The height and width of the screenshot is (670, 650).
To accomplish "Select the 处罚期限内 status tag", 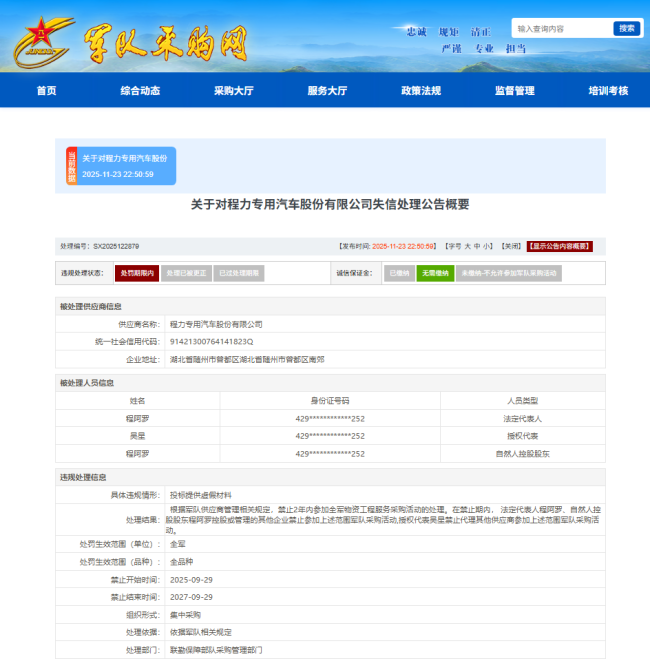I will pyautogui.click(x=136, y=273).
